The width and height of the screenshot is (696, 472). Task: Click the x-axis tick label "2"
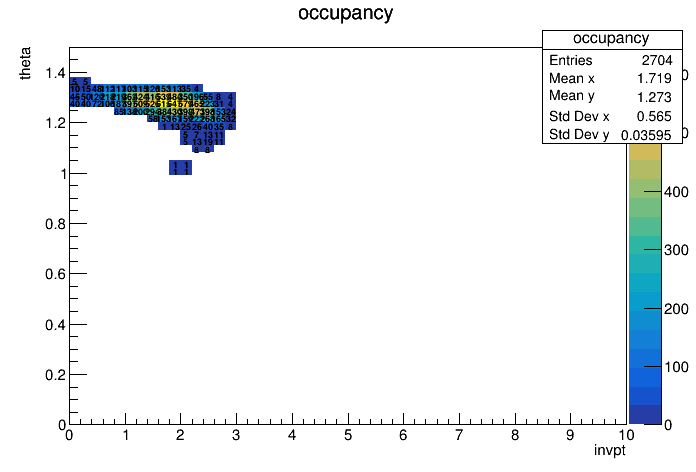(180, 435)
